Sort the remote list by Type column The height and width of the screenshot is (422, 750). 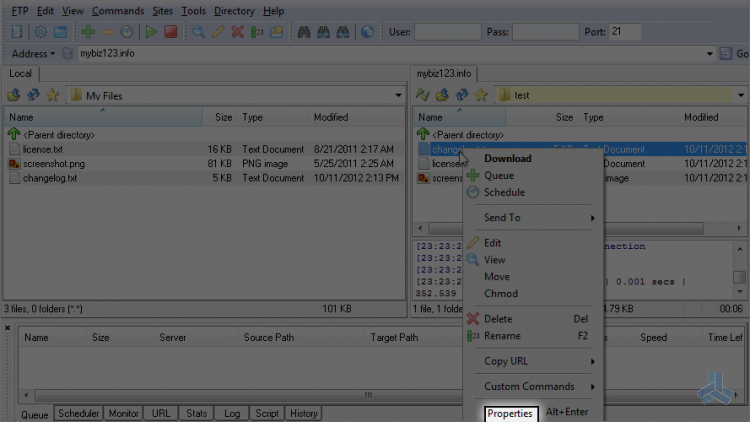(629, 117)
